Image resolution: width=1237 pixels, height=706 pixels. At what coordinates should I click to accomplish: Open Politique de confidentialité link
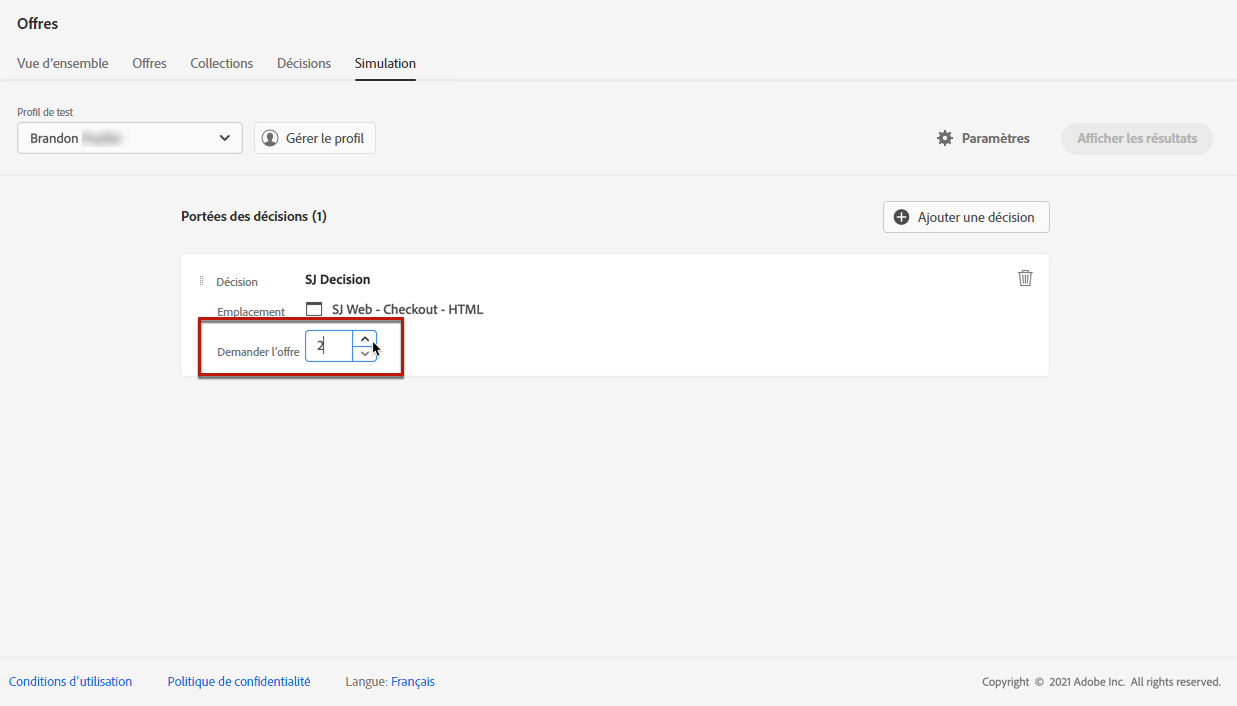pos(239,682)
